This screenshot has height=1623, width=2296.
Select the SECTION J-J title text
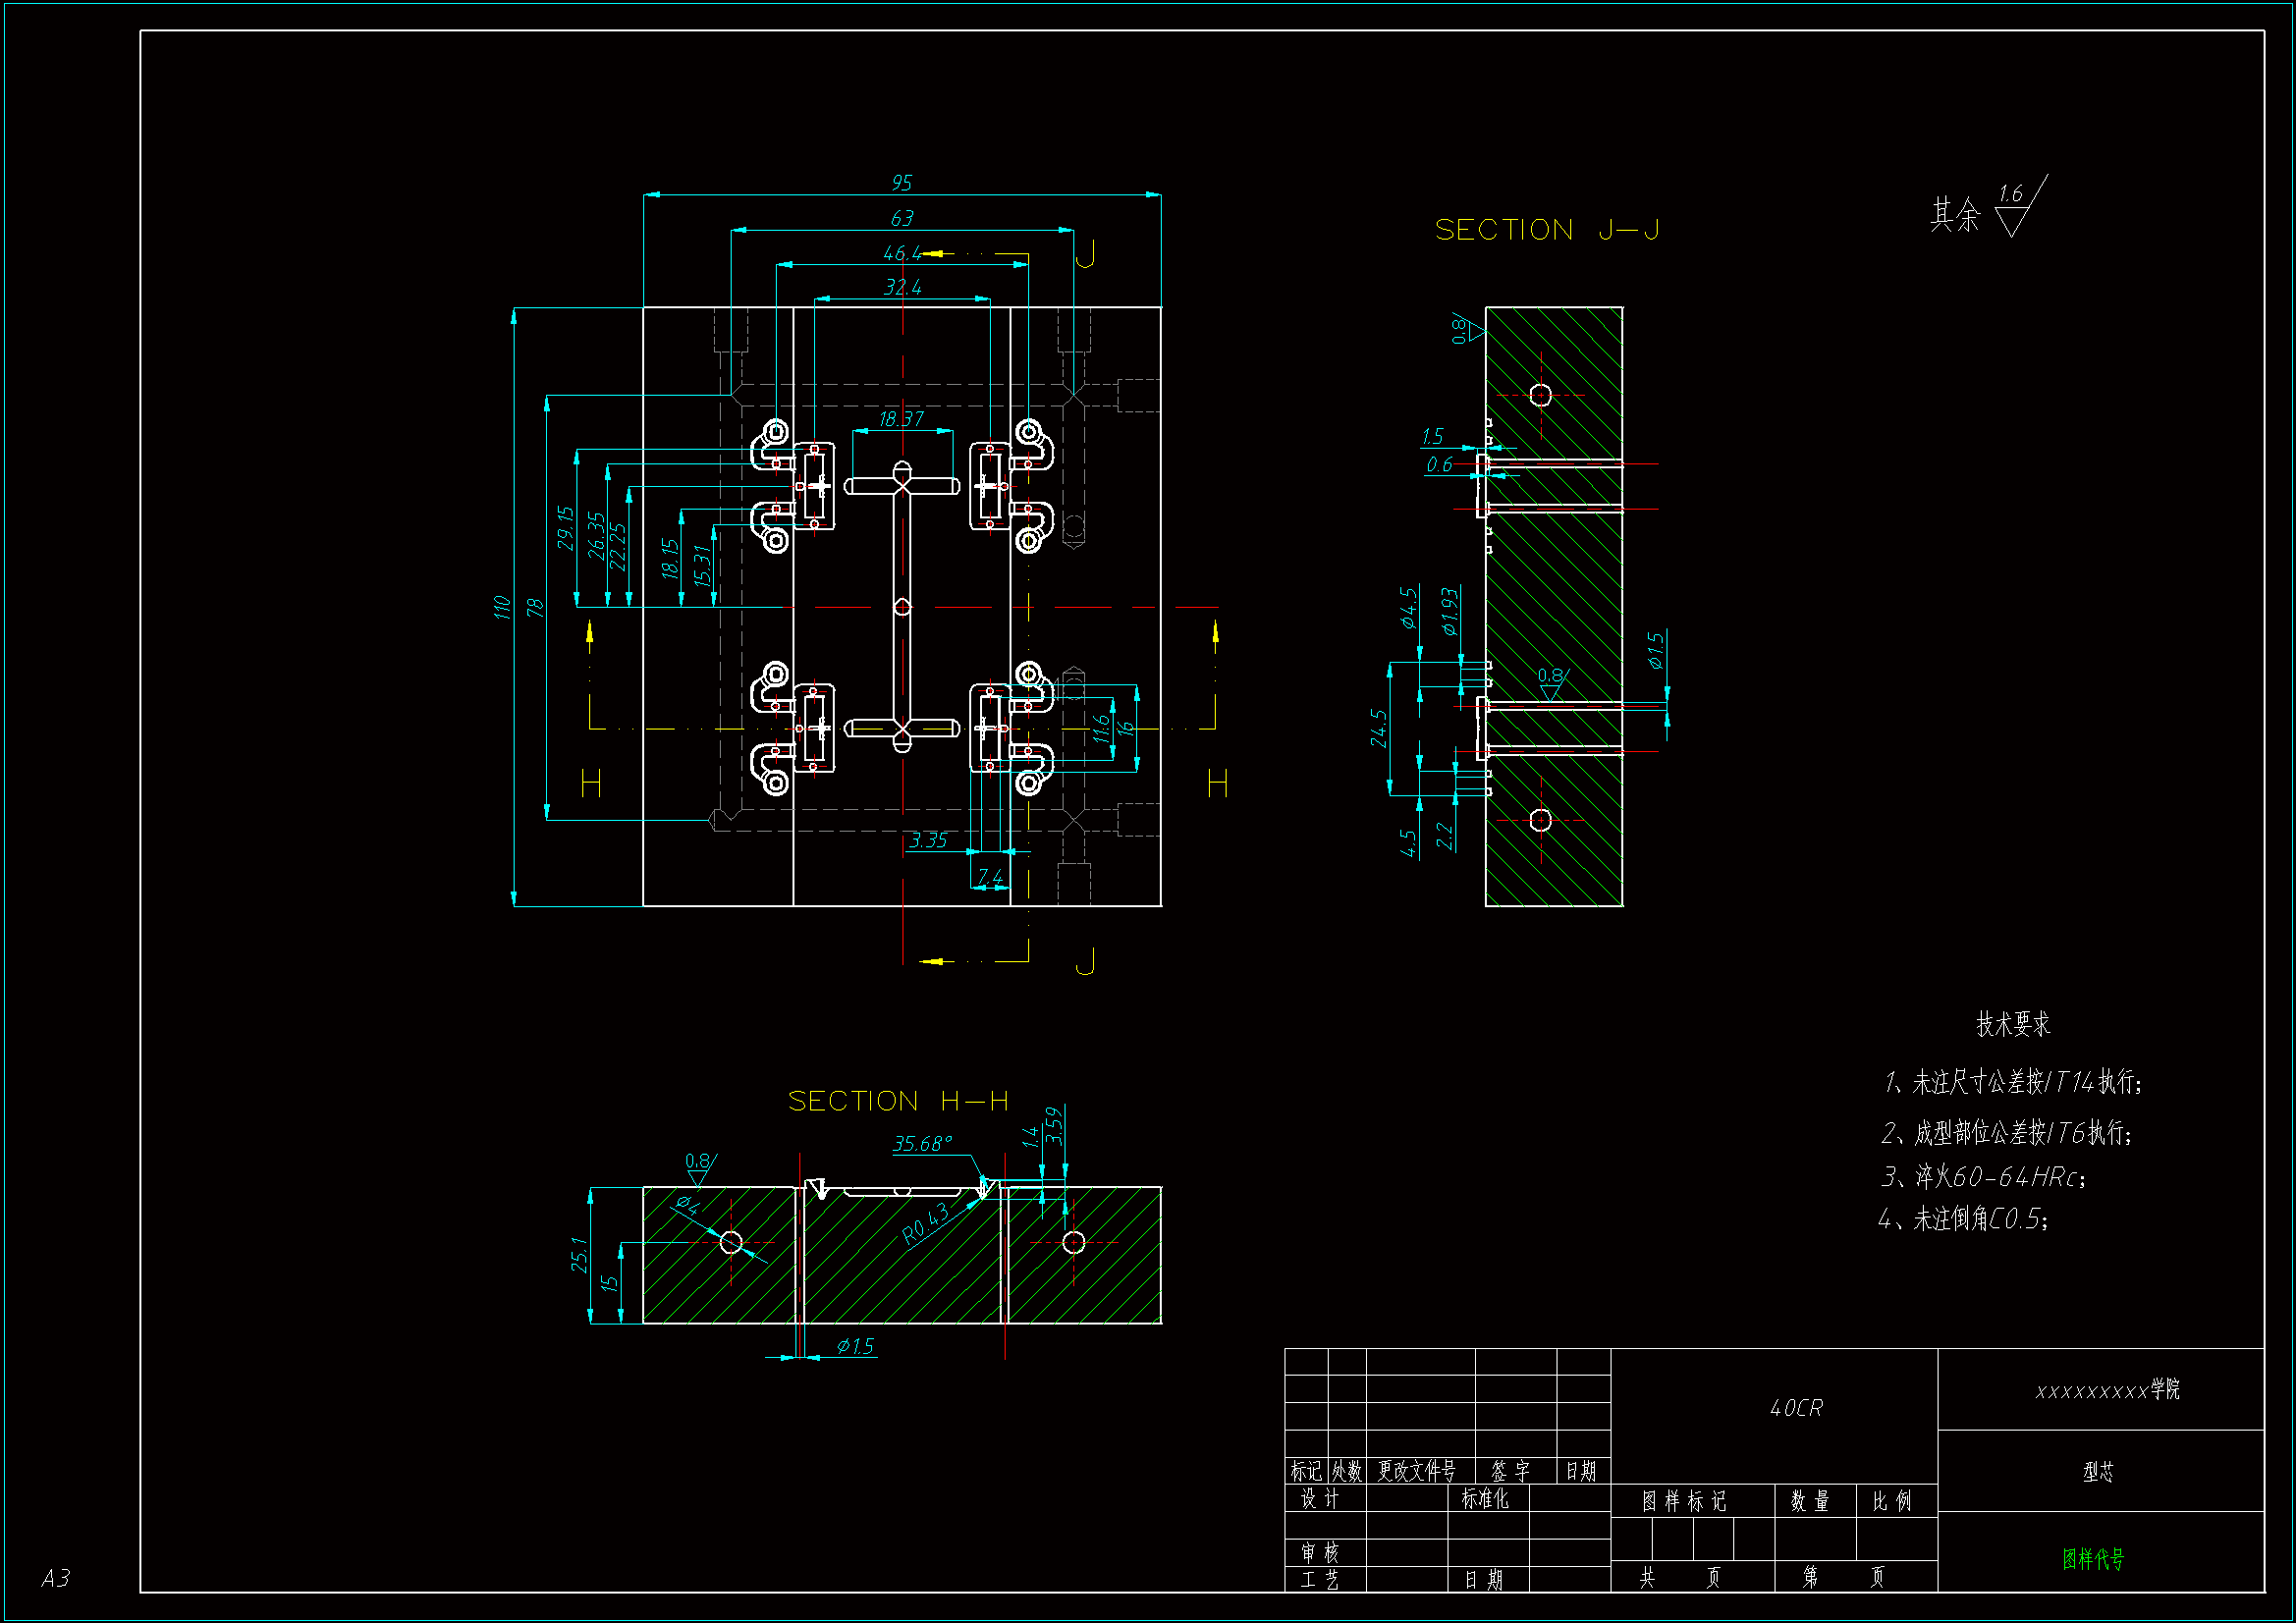click(x=1547, y=230)
